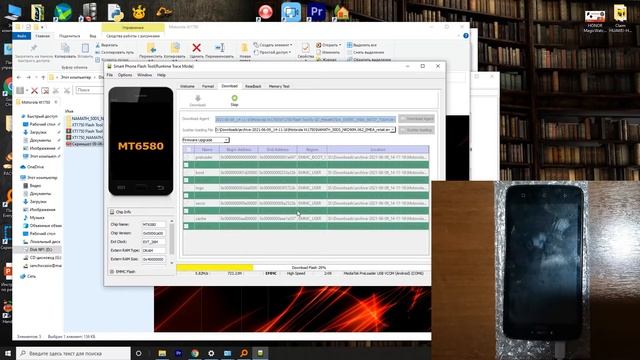Toggle the EMMC Flash panel header
The height and width of the screenshot is (360, 640).
point(141,271)
